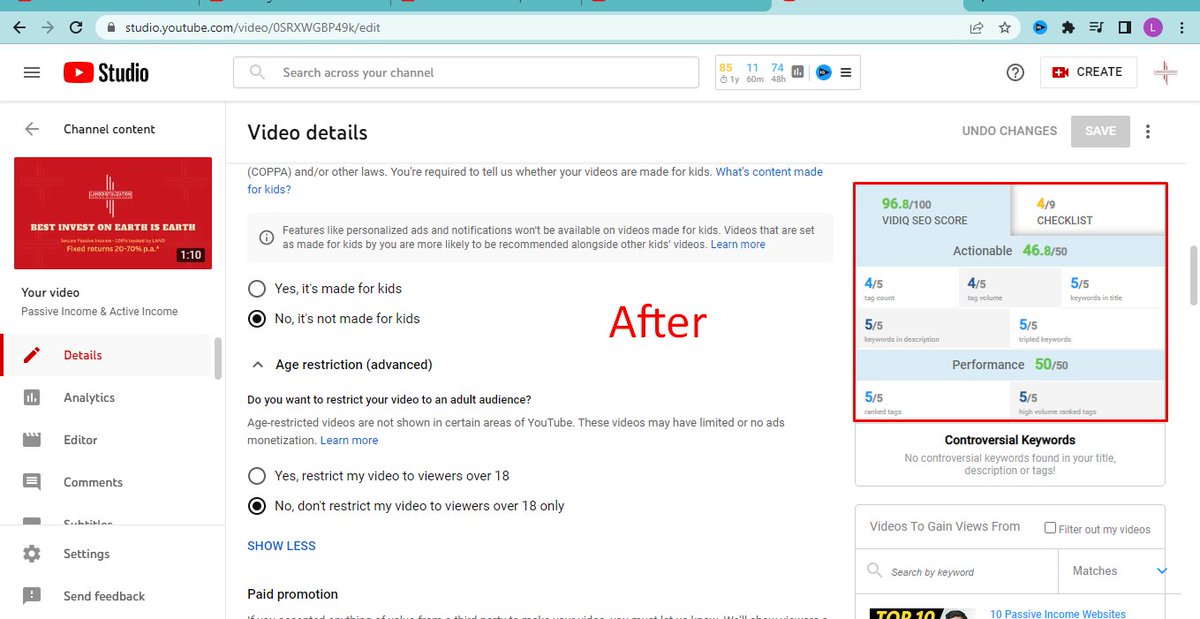
Task: Open Editor in the sidebar
Action: click(108, 439)
